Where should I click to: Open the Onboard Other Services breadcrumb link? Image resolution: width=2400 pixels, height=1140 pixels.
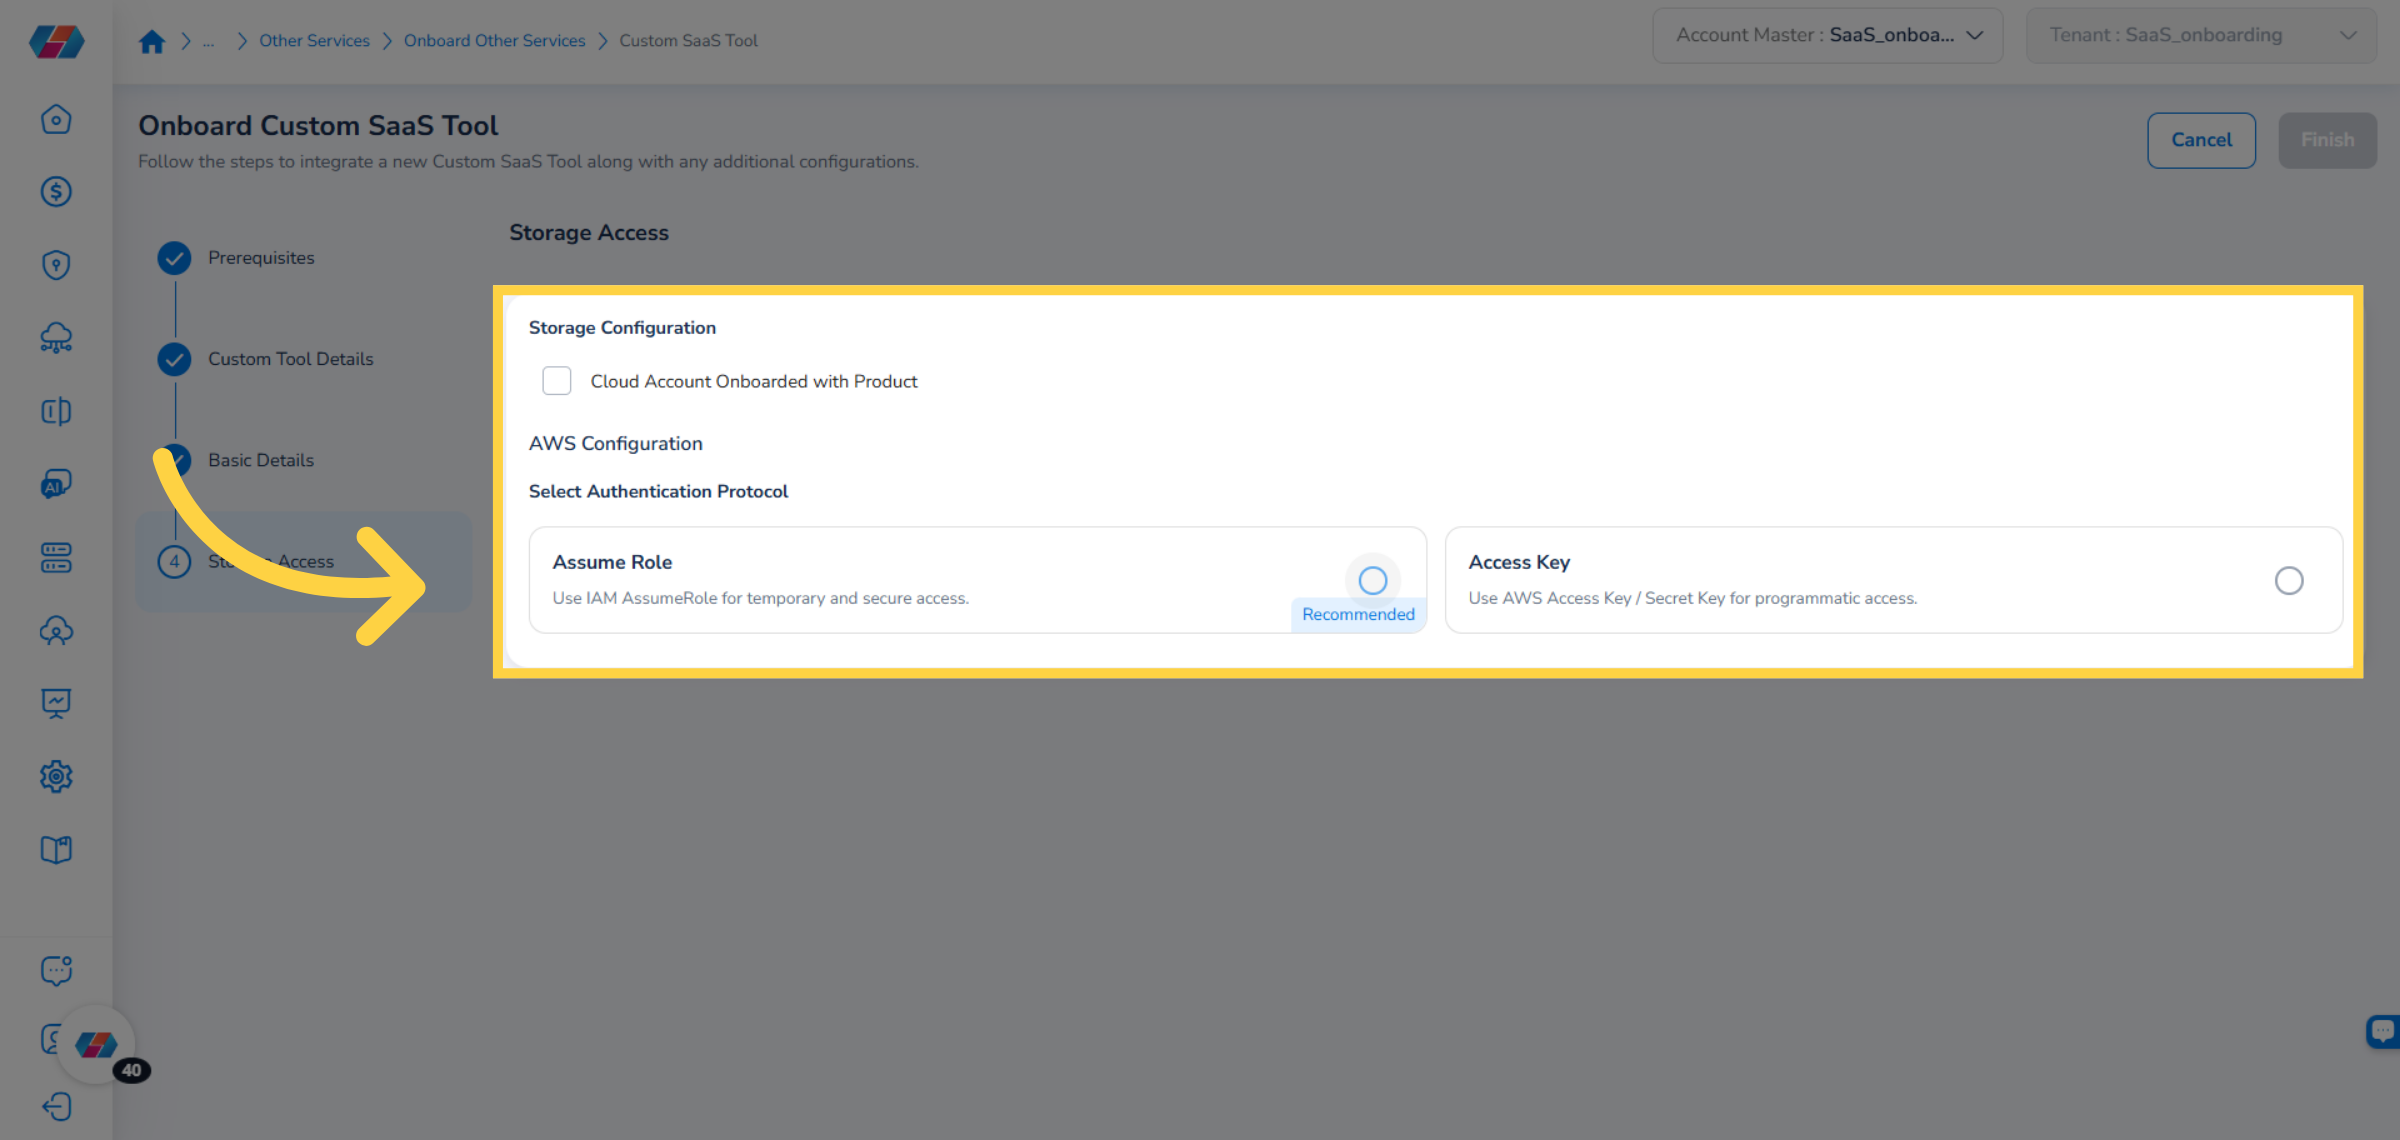click(494, 40)
